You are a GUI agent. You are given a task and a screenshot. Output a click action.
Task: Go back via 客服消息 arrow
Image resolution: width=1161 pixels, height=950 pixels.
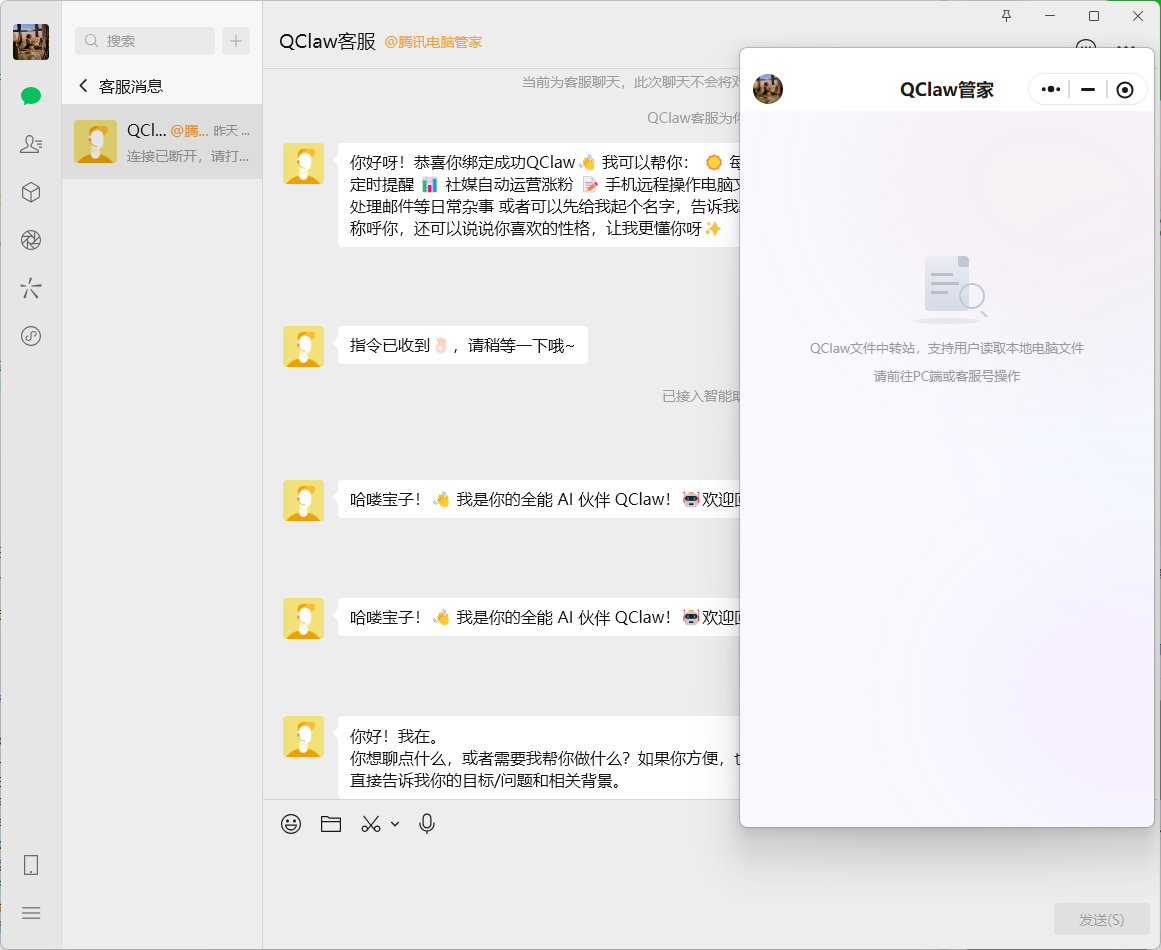(83, 86)
